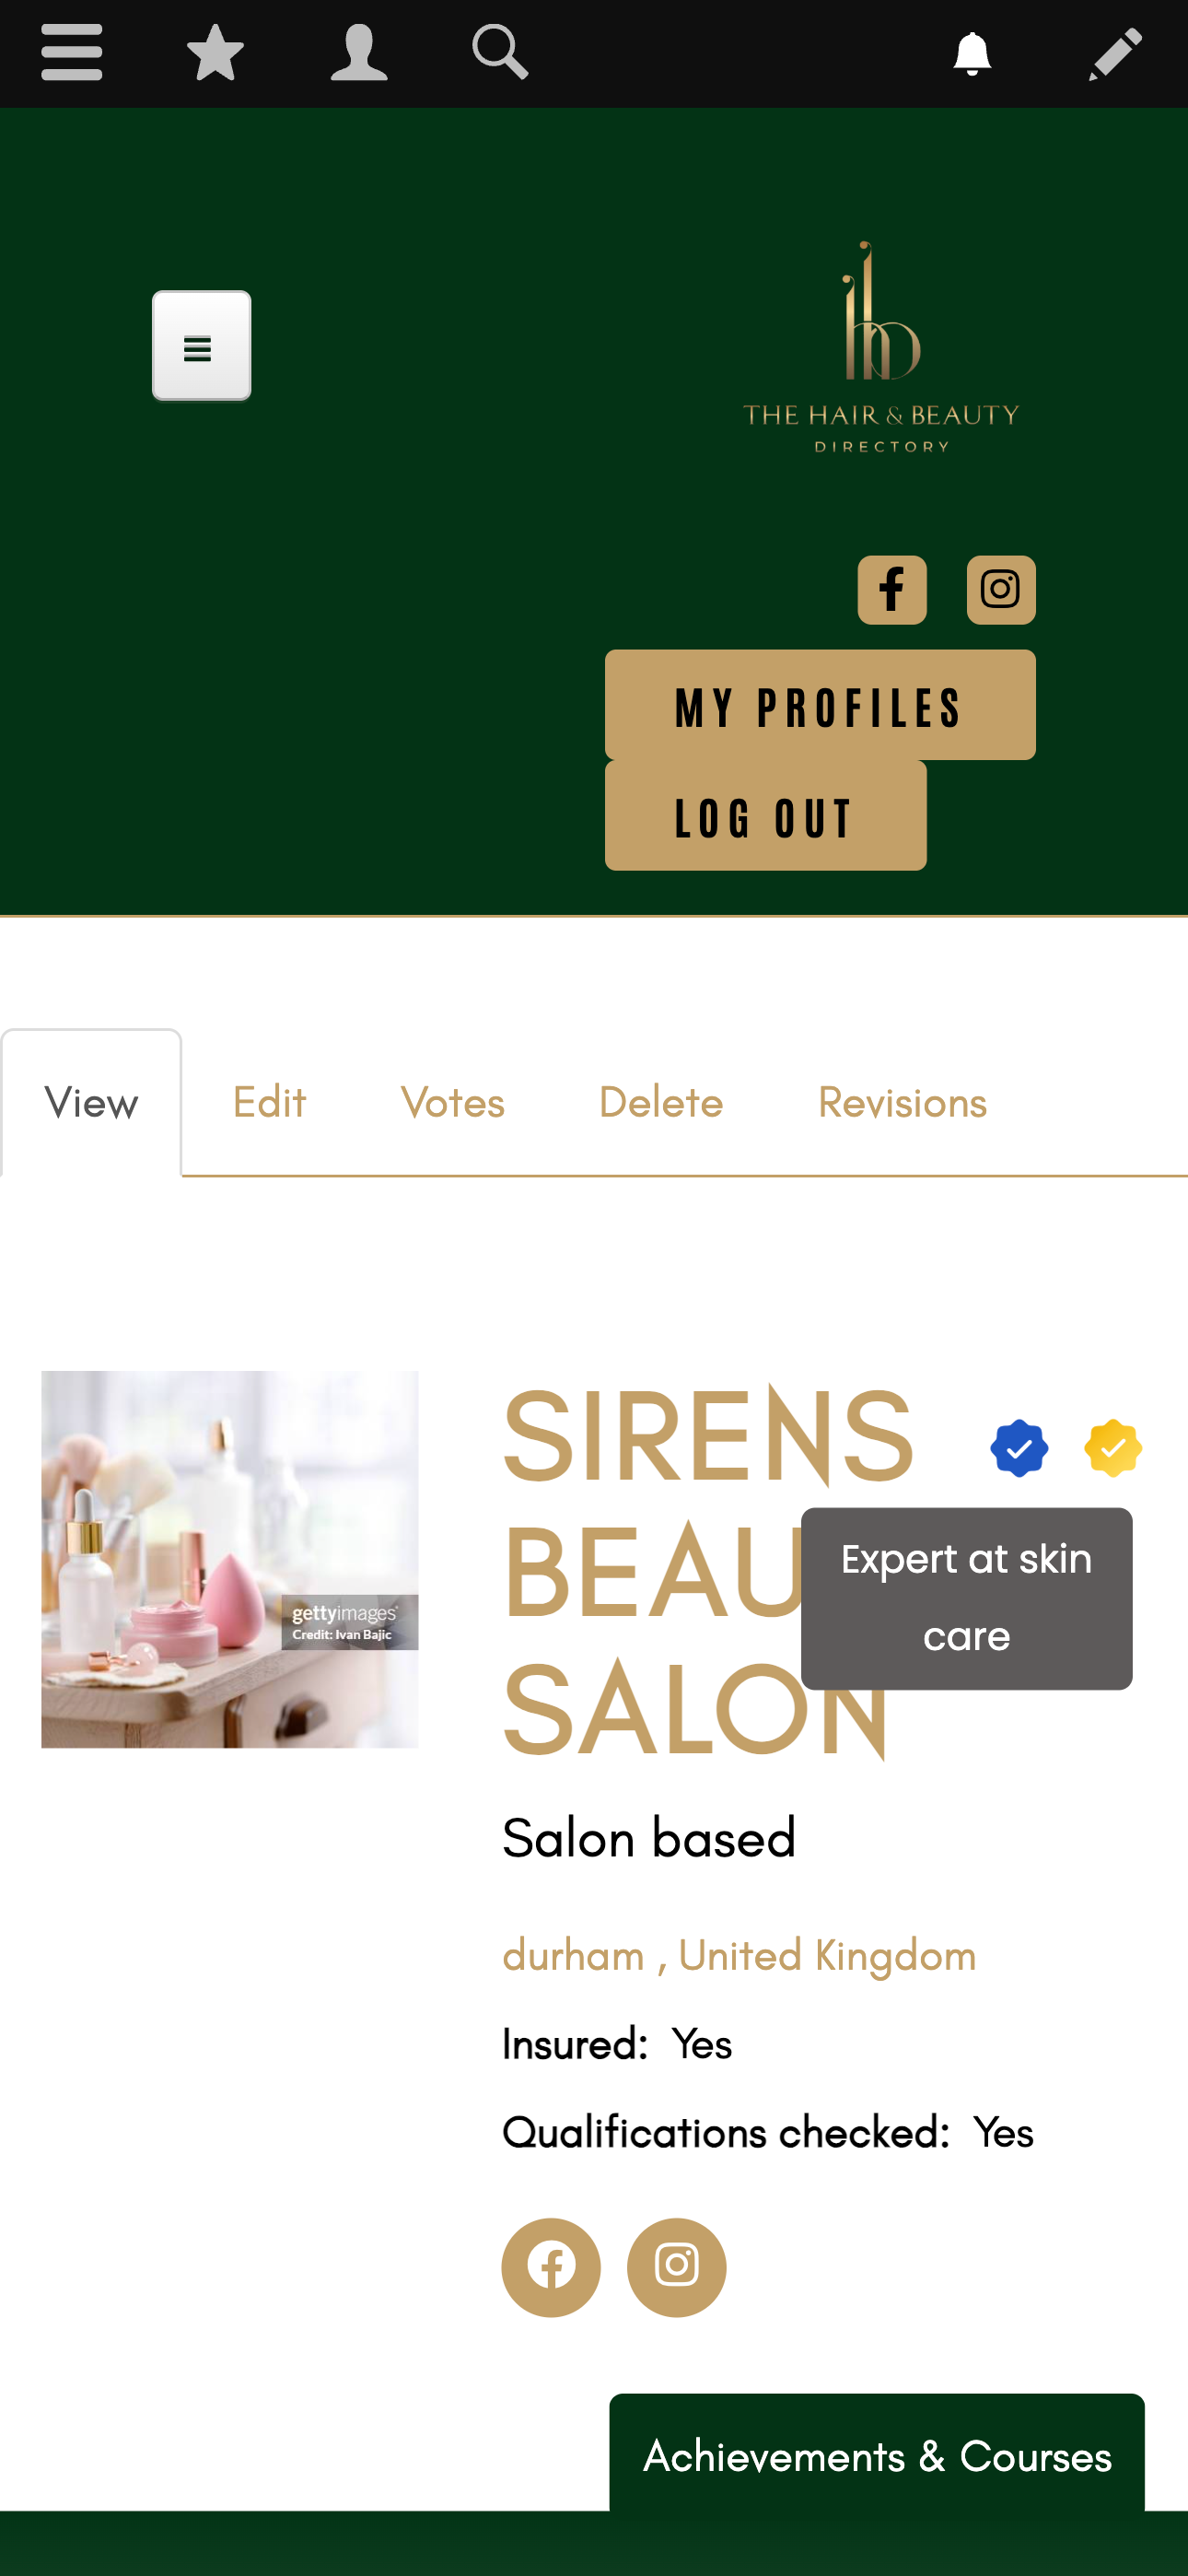The width and height of the screenshot is (1188, 2576).
Task: Click the Log Out button
Action: pos(766,815)
